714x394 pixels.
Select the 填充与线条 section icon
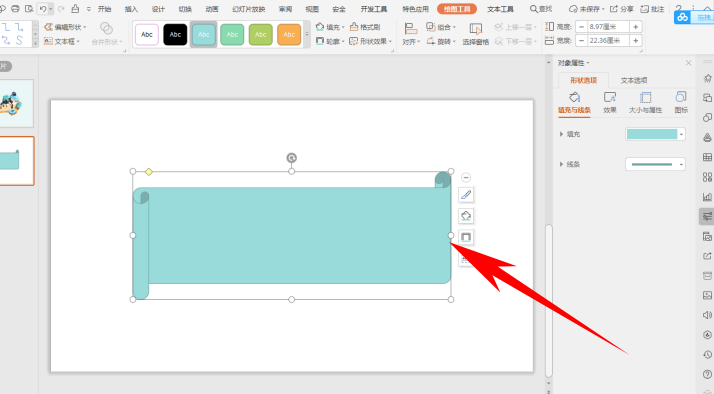pos(575,103)
